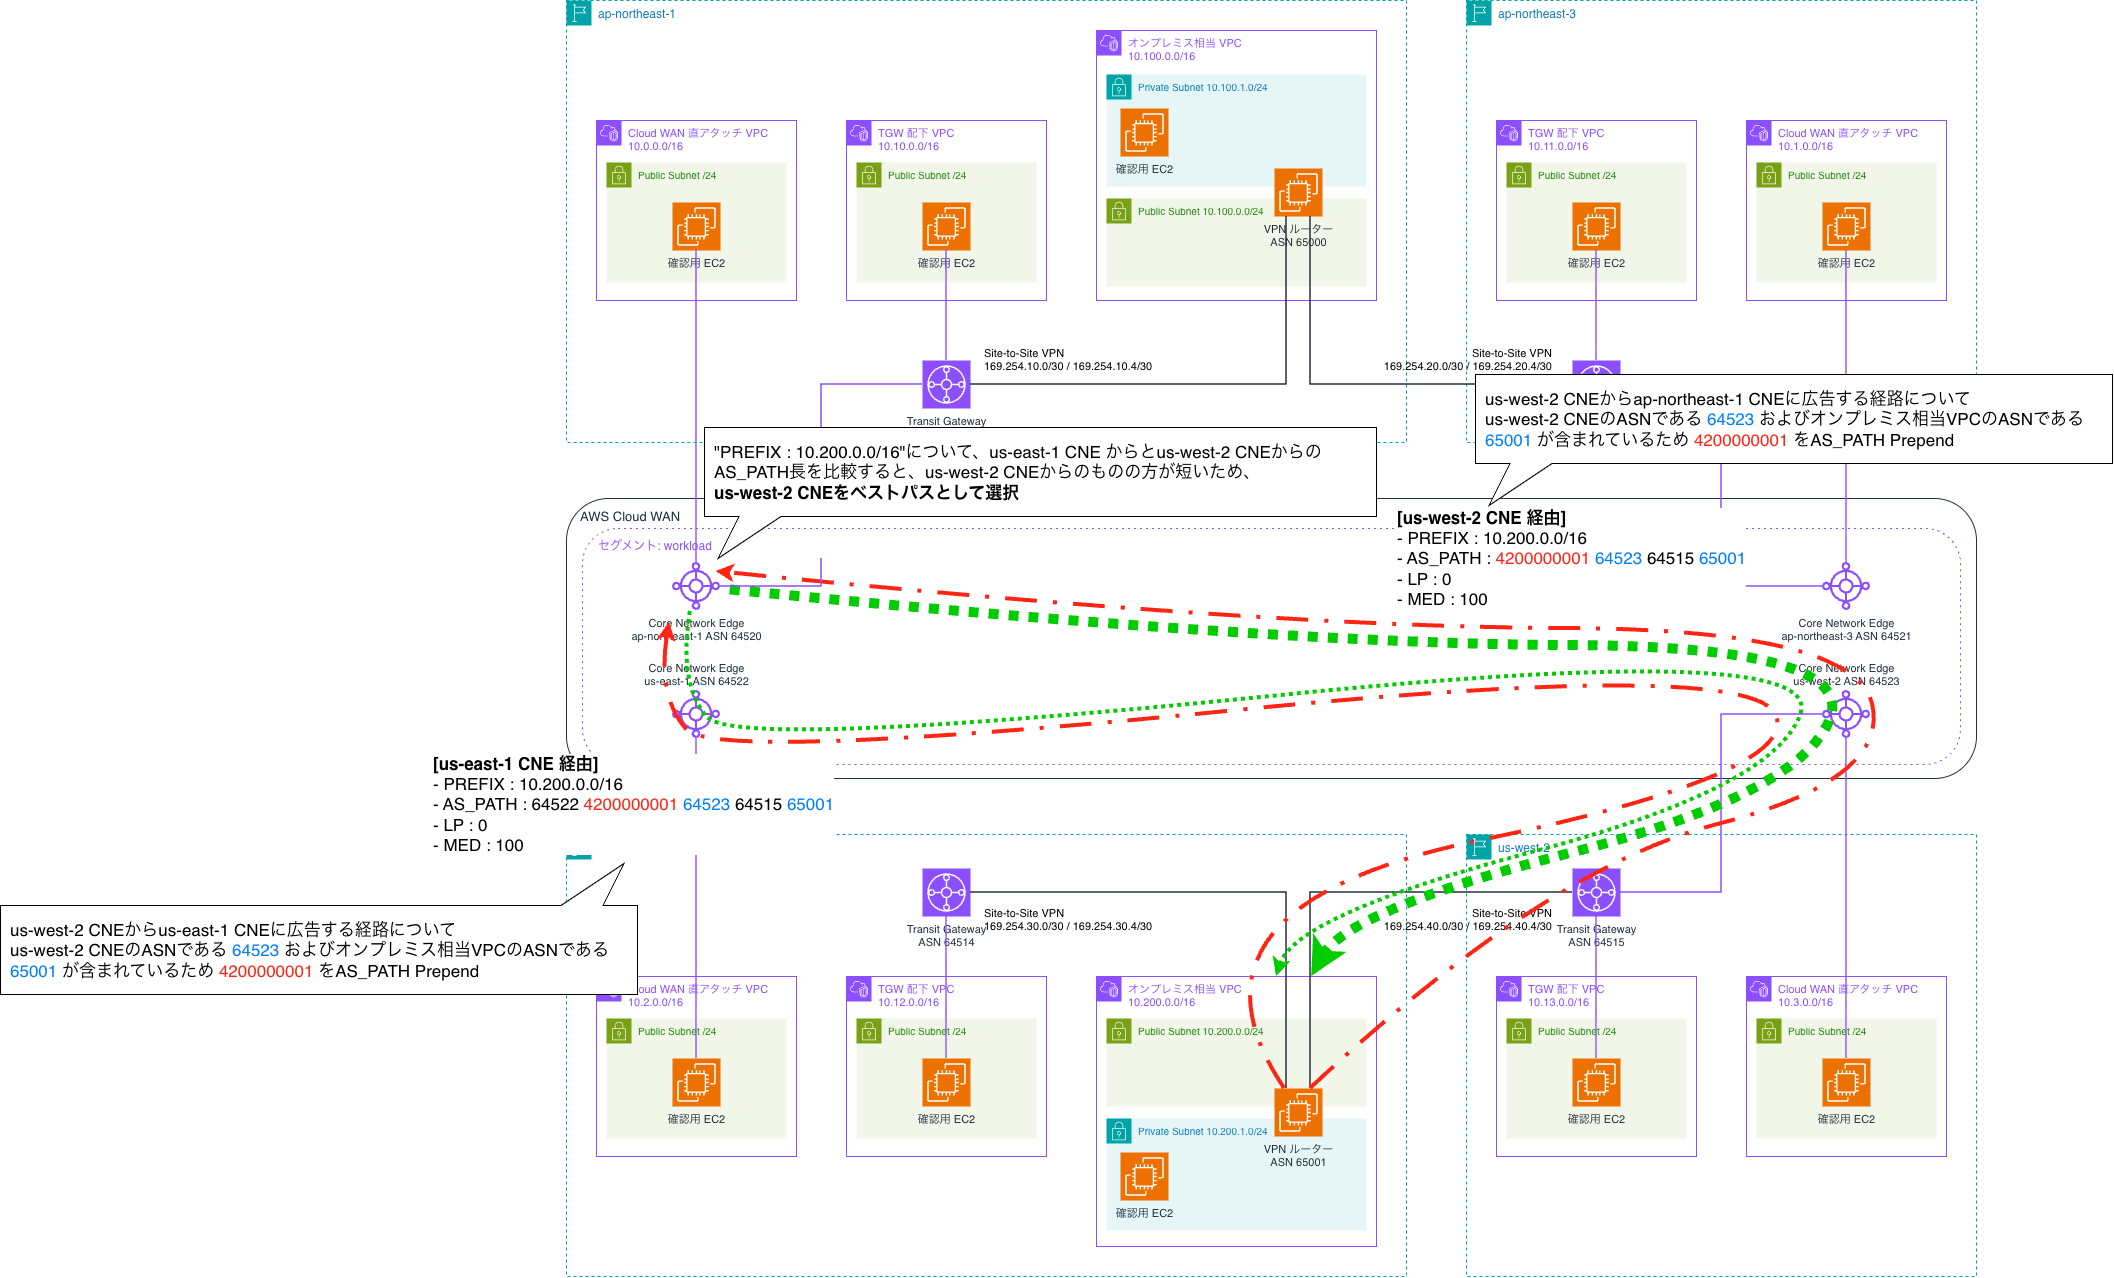Select the '[us-west-2 CNE 経由]' heading
2114x1278 pixels.
[1481, 518]
